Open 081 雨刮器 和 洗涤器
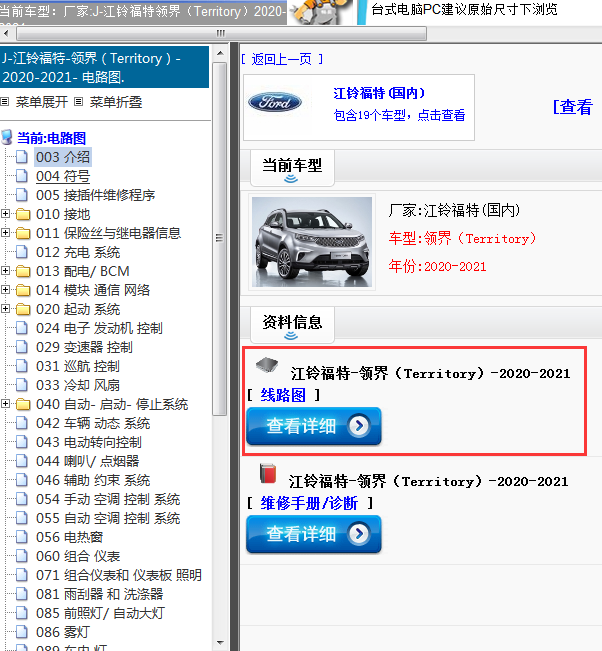The height and width of the screenshot is (651, 602). 100,595
